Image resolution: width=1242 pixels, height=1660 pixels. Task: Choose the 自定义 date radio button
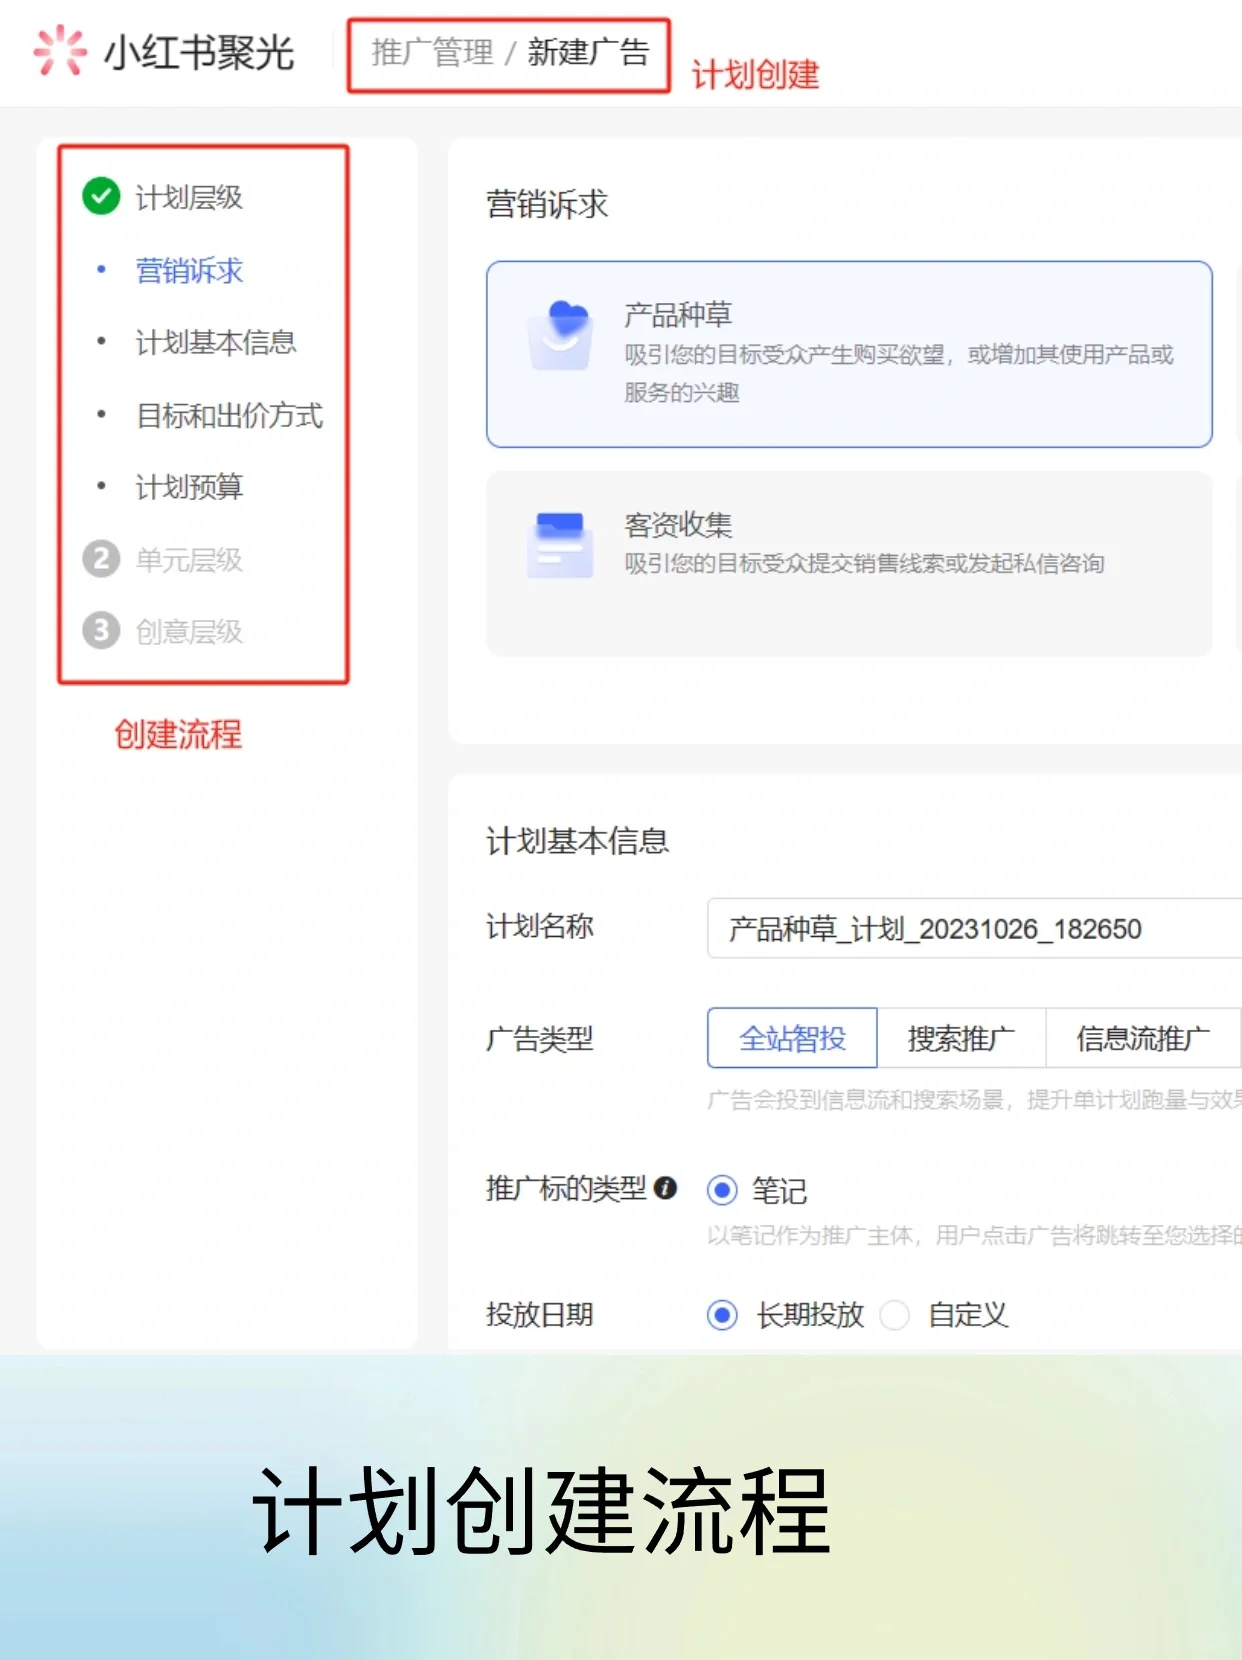tap(895, 1315)
